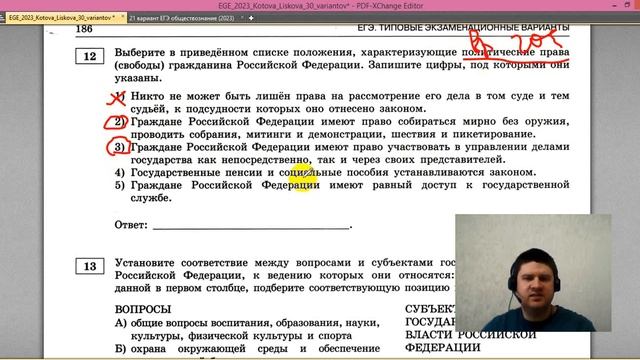This screenshot has height=360, width=640.
Task: Close the EGE_2023_Kotova_Liskova_30_variantov tab
Action: coord(122,17)
